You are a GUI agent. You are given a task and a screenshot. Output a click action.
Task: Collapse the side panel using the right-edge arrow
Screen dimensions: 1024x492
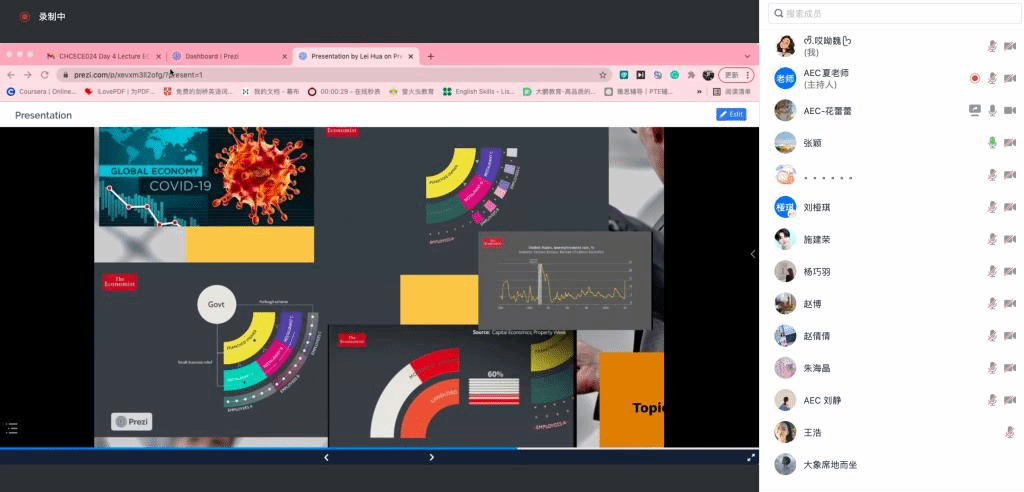pos(753,254)
